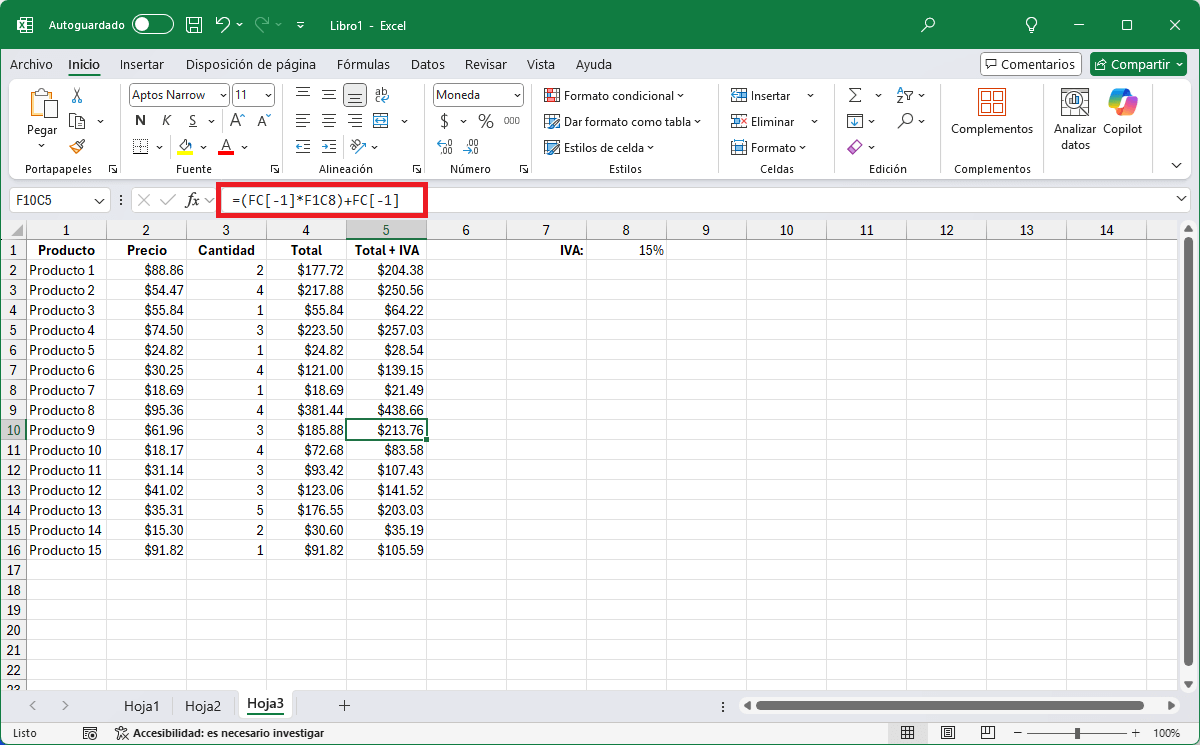Toggle underline S formatting

click(x=191, y=121)
